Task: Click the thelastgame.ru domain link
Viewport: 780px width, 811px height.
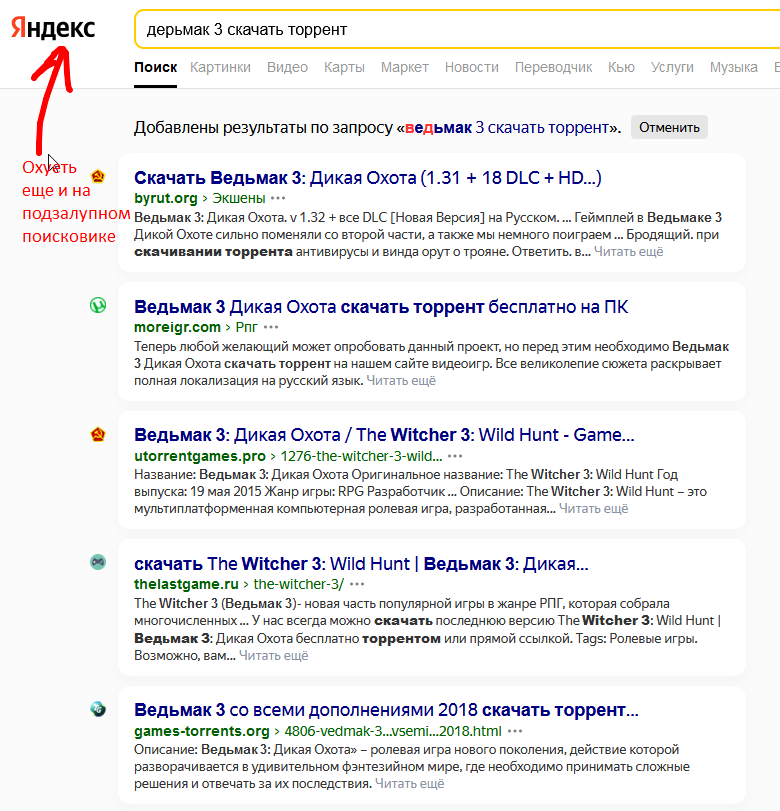Action: coord(186,584)
